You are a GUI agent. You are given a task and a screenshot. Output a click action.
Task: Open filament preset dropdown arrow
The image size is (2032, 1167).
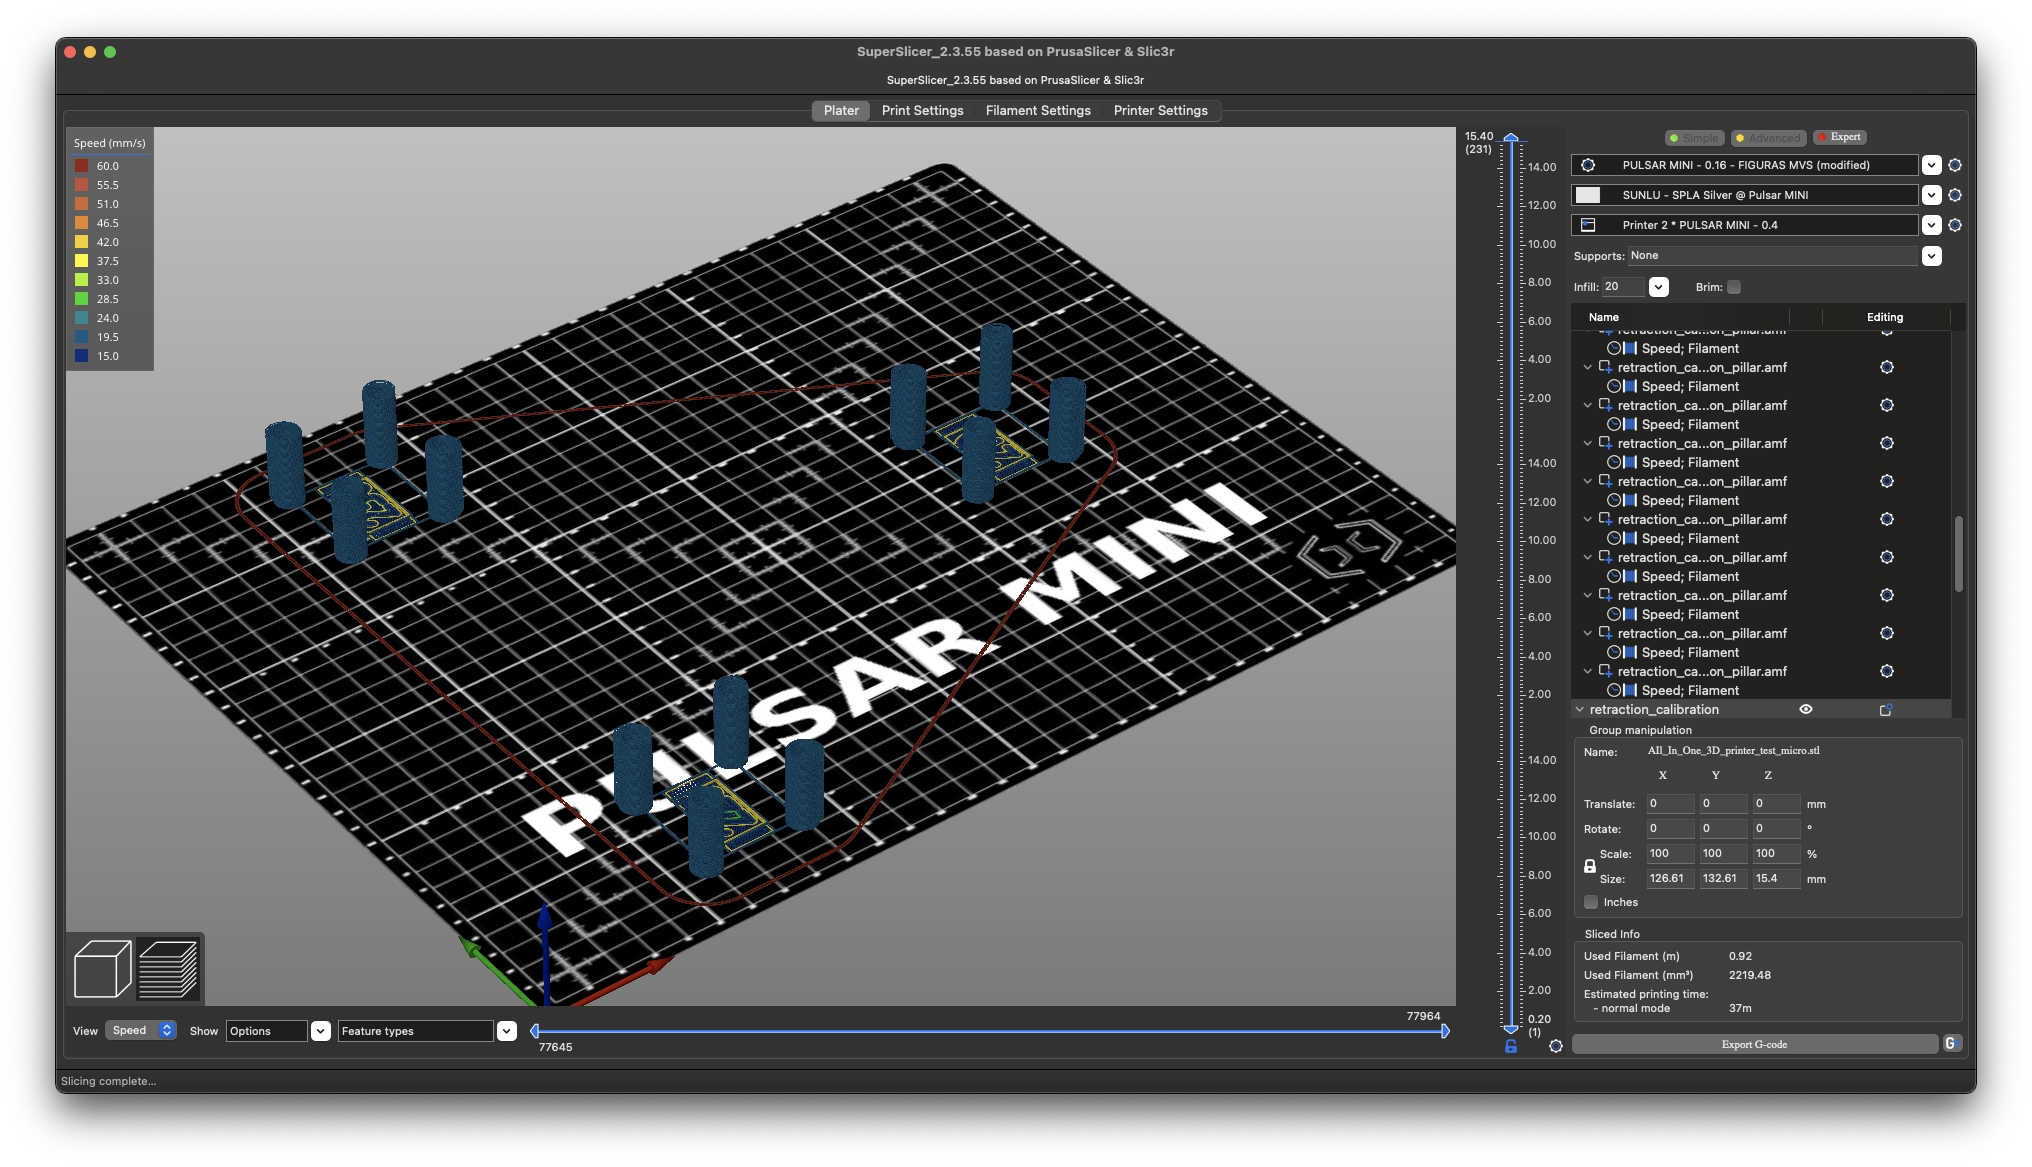pos(1932,195)
